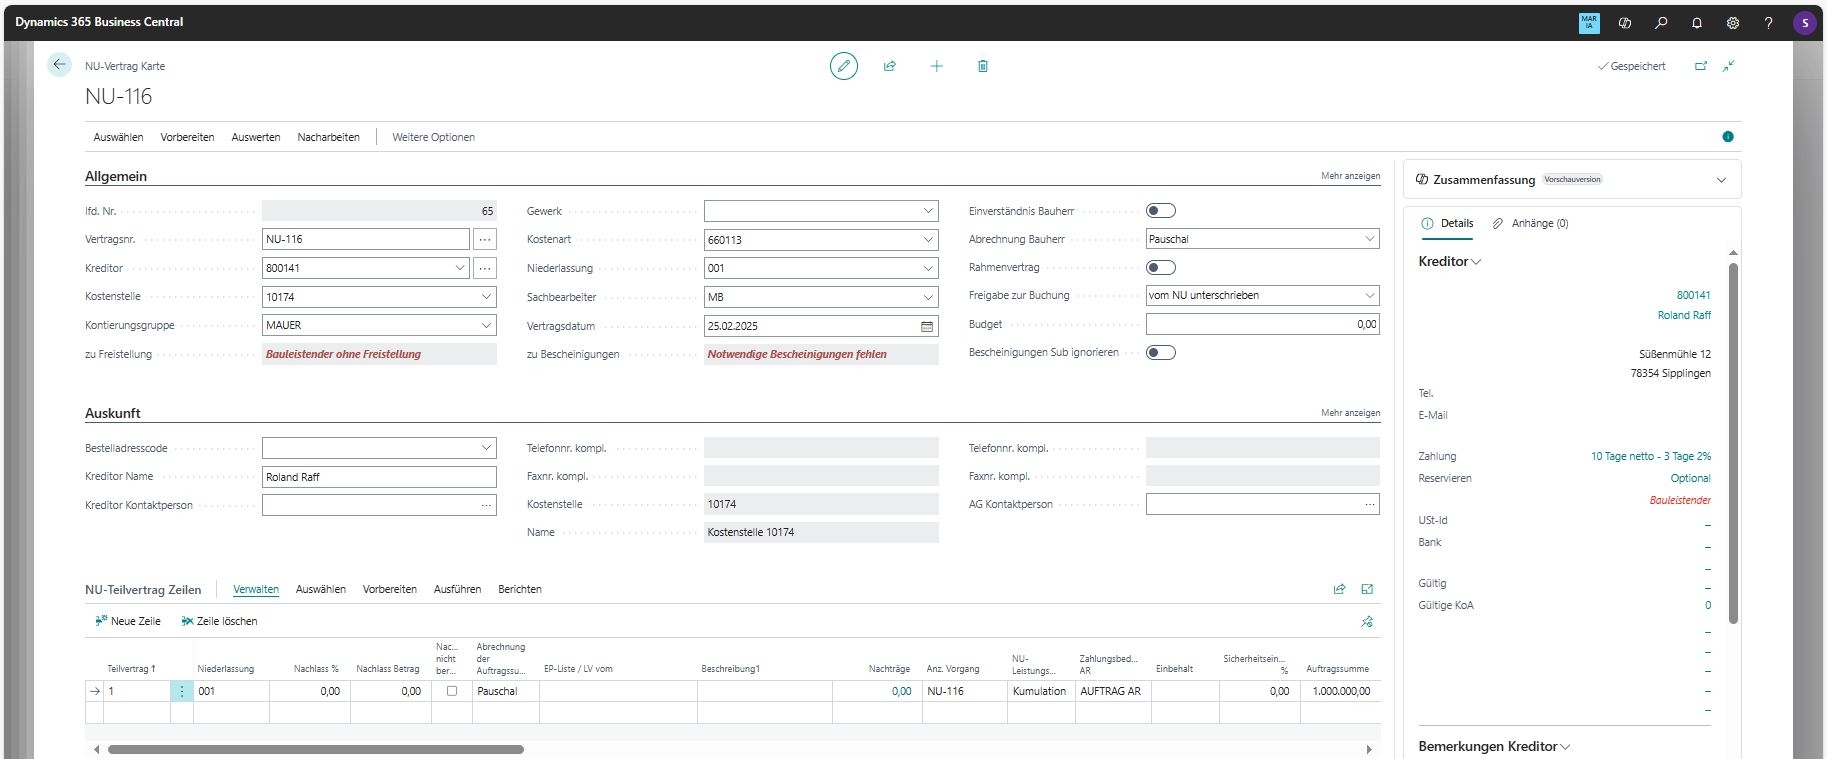Open the settings gear icon
Viewport: 1827px width, 759px height.
[1733, 22]
